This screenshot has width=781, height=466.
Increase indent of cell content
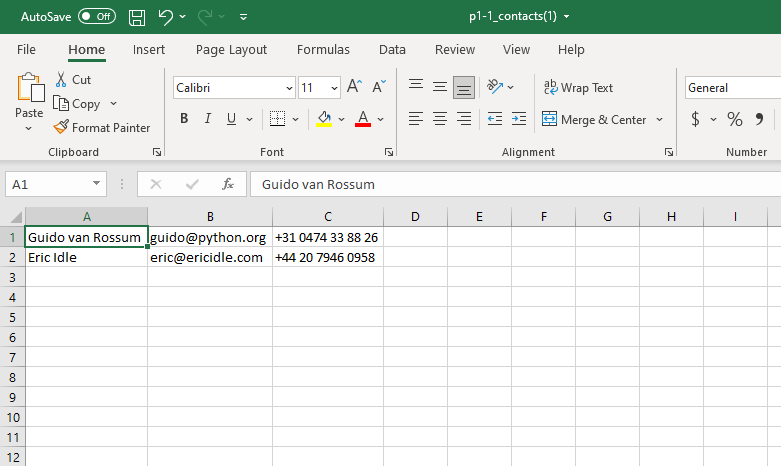519,119
